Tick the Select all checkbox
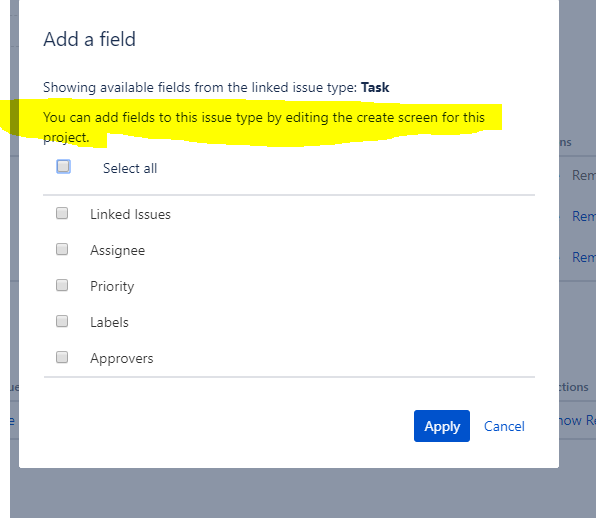The height and width of the screenshot is (518, 596). 63,166
